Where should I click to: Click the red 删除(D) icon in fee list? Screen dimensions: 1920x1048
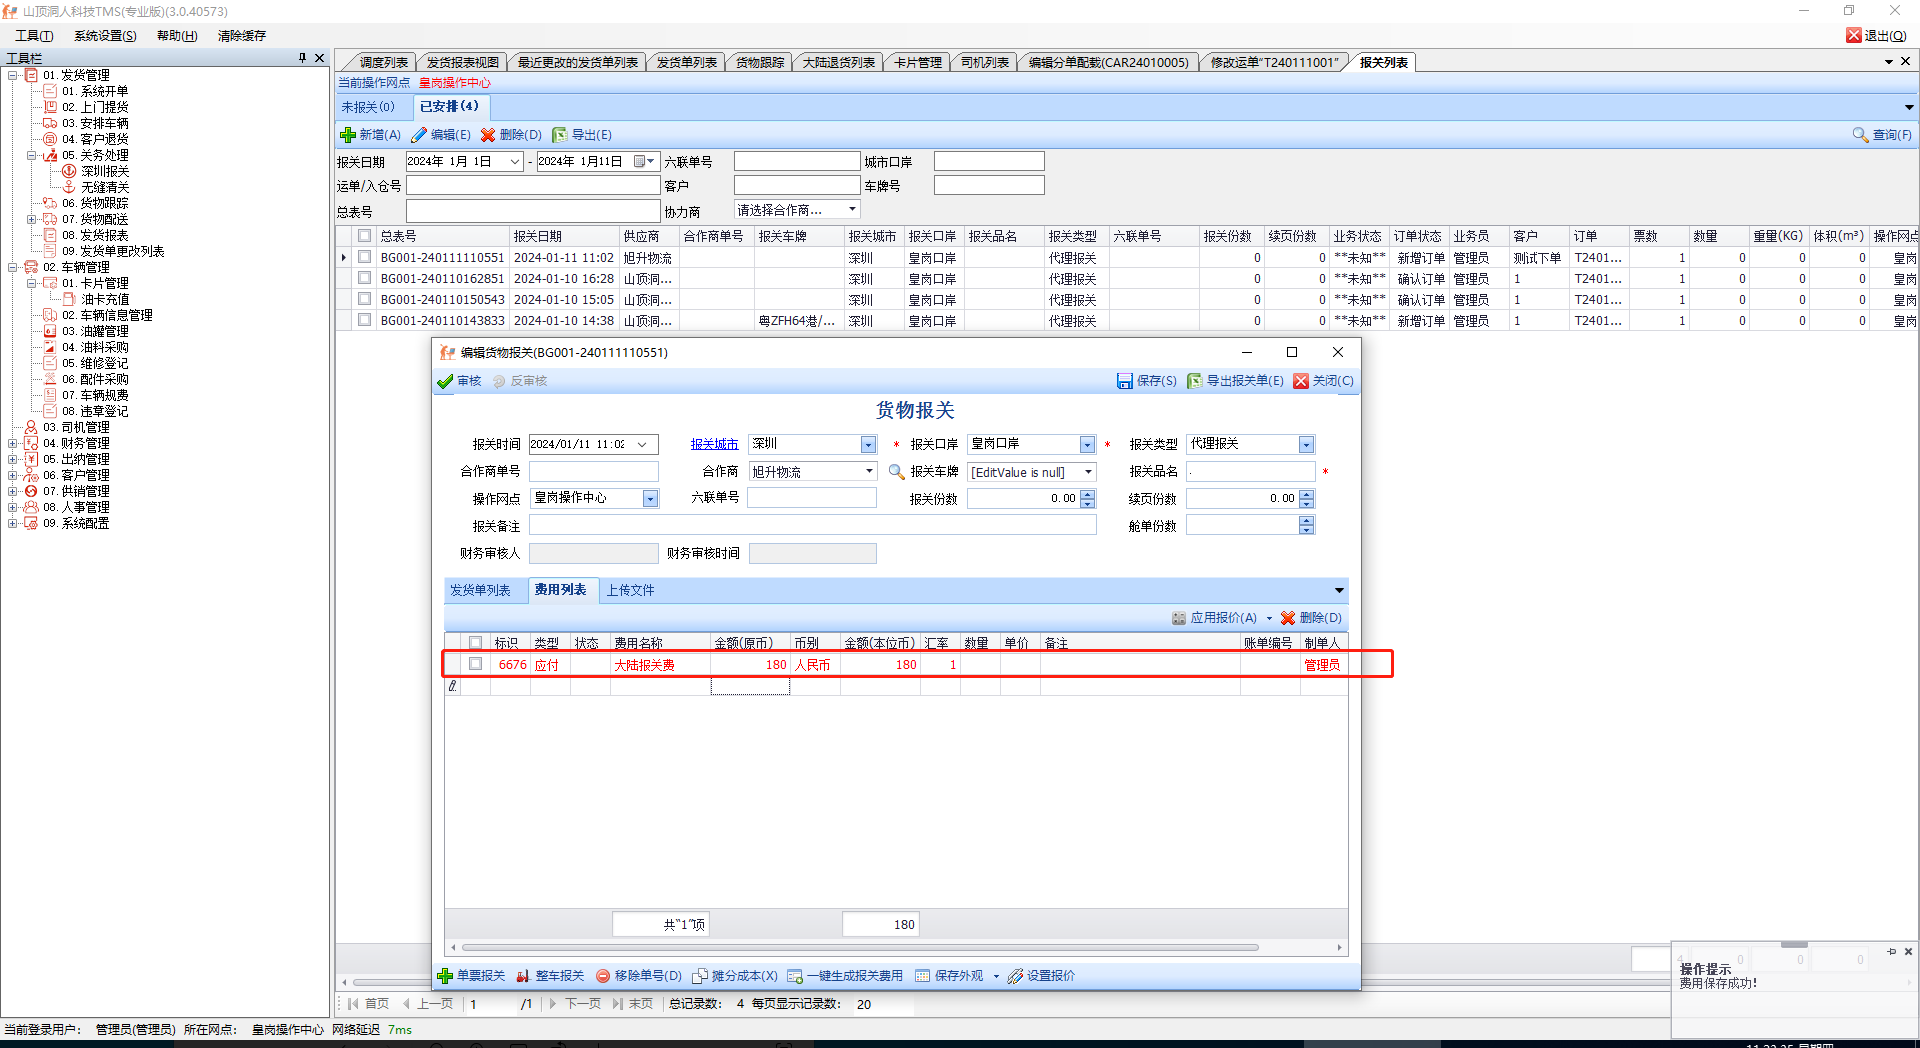1288,618
